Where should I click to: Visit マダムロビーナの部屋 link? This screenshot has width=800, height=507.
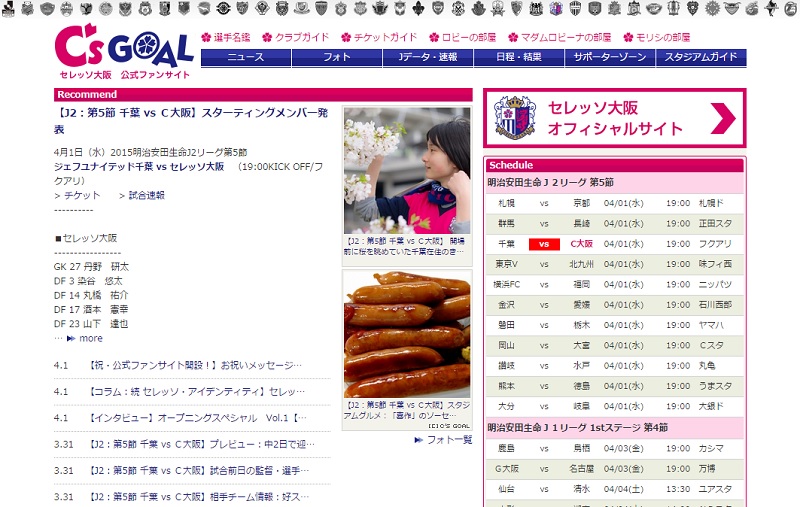tap(566, 37)
